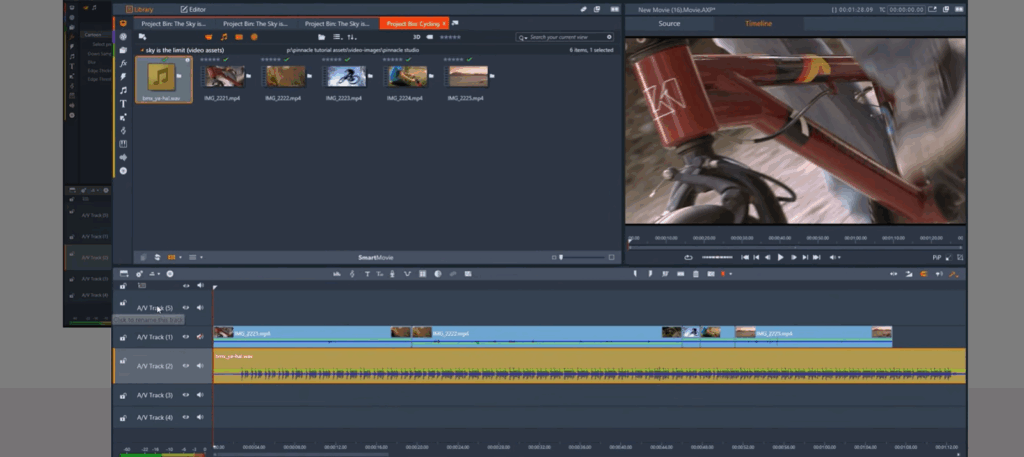Click the folder view icon in library toolbar
Screen dimensions: 1024x457
321,37
